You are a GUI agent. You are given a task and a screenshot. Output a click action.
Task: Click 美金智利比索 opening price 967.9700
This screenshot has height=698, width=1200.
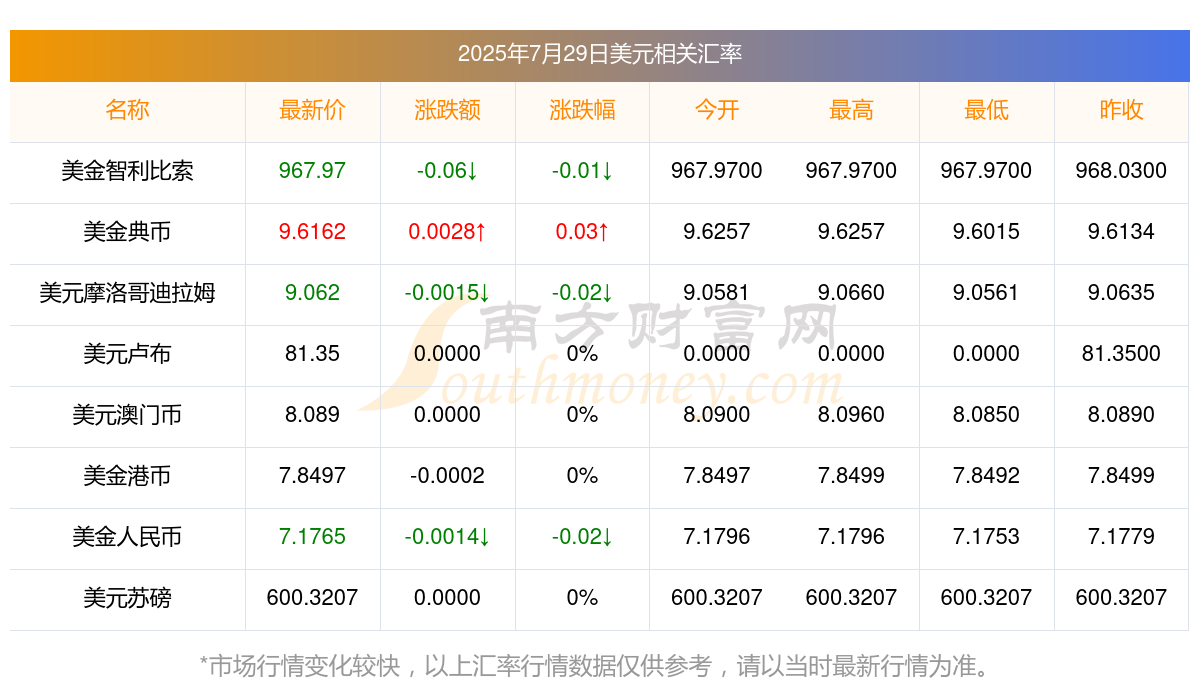coord(717,171)
